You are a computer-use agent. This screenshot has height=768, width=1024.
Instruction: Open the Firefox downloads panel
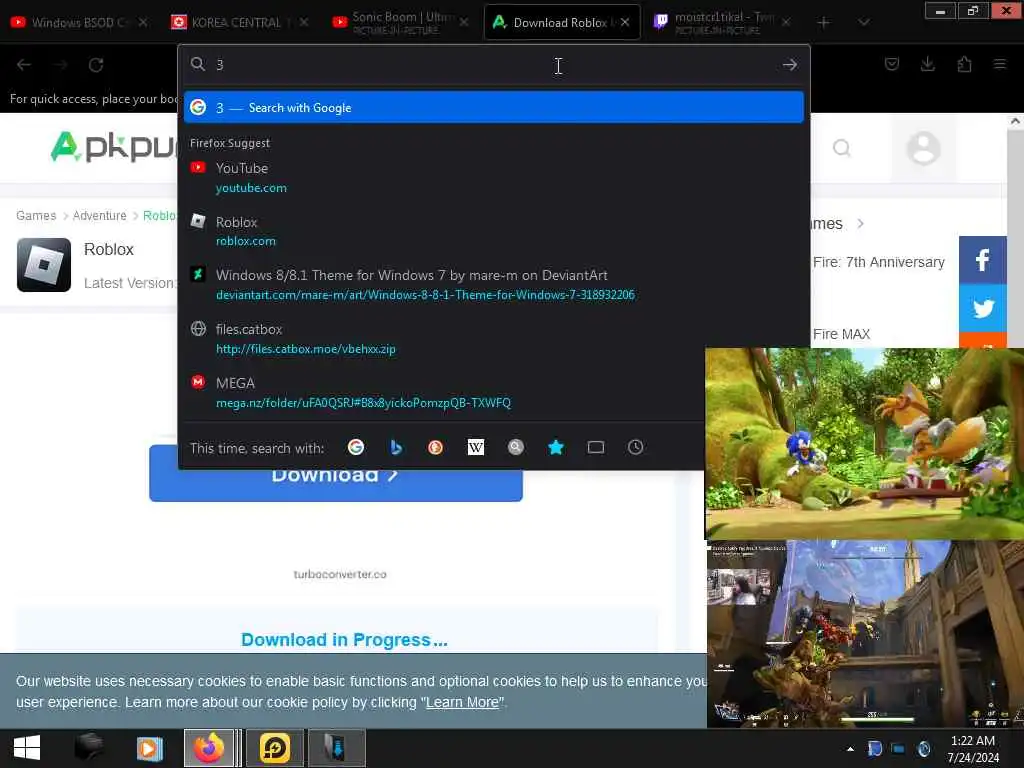(927, 64)
